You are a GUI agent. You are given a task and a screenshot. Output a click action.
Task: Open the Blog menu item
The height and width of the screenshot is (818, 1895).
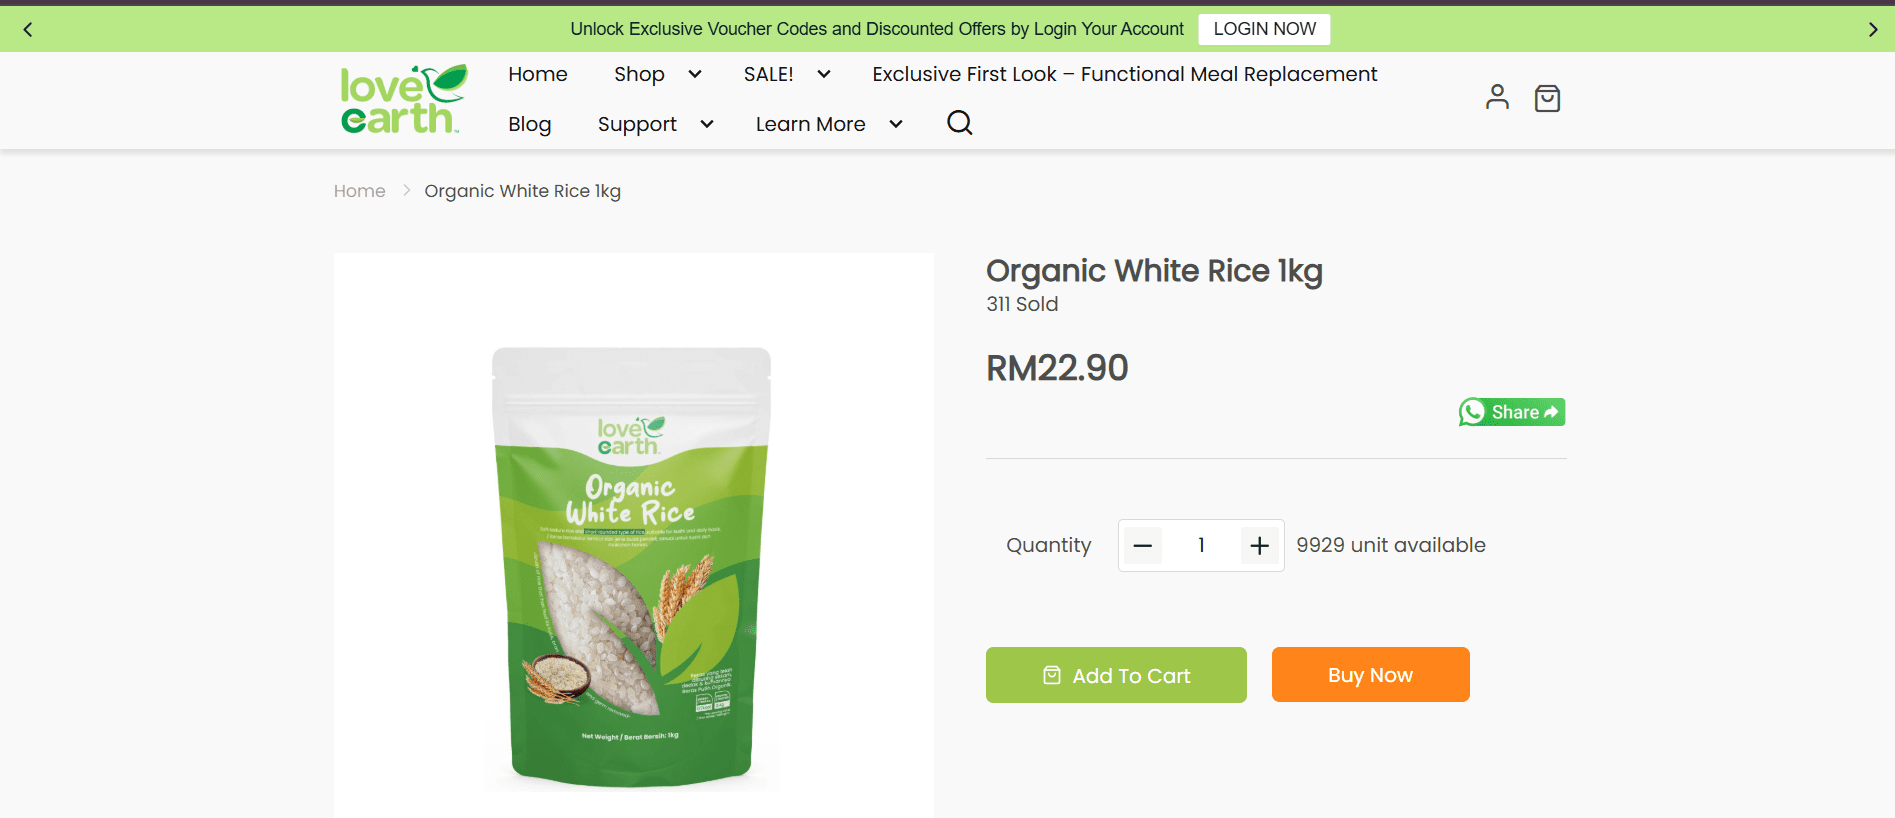(530, 124)
